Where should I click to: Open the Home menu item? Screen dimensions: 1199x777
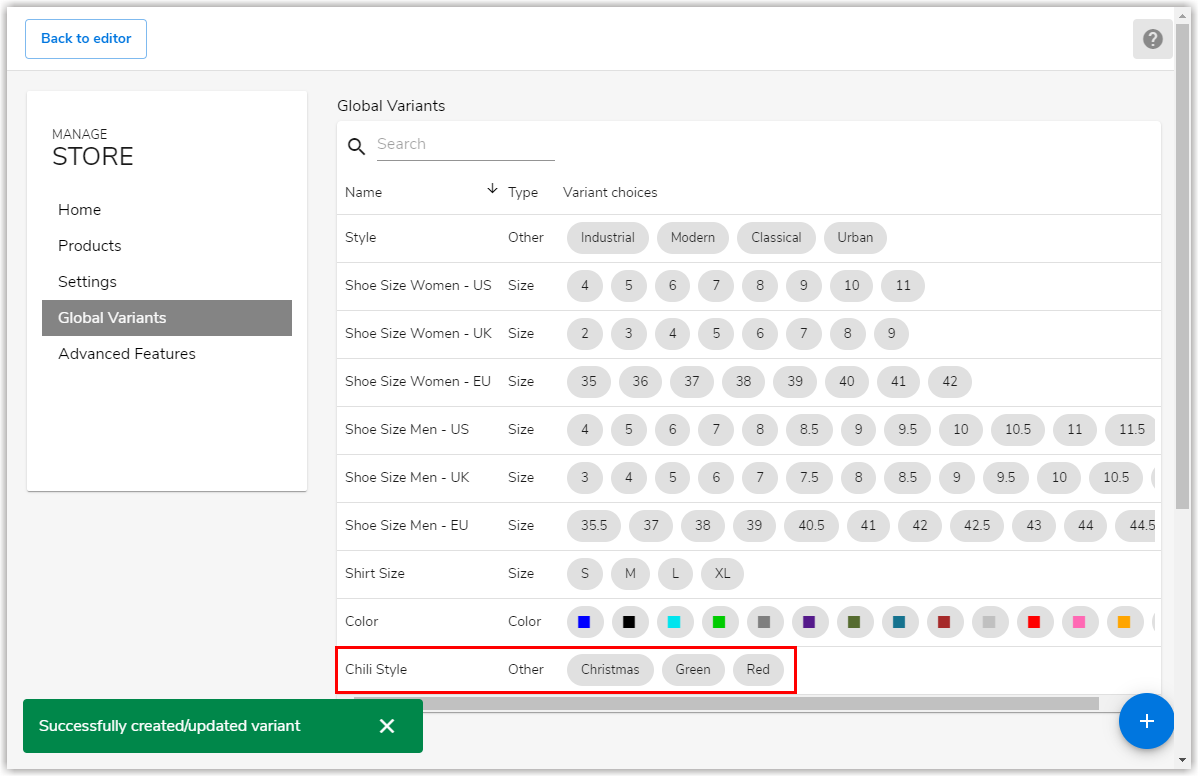coord(80,210)
